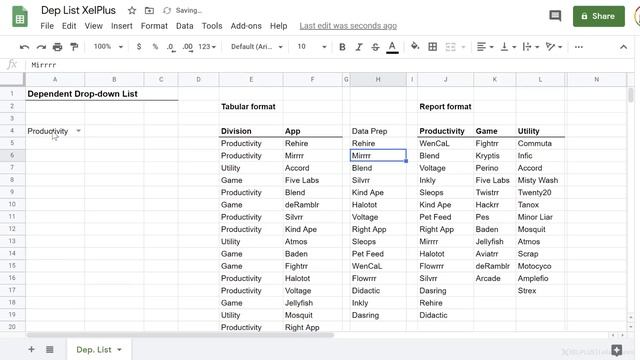This screenshot has width=640, height=360.
Task: Click the Undo icon
Action: click(x=24, y=47)
